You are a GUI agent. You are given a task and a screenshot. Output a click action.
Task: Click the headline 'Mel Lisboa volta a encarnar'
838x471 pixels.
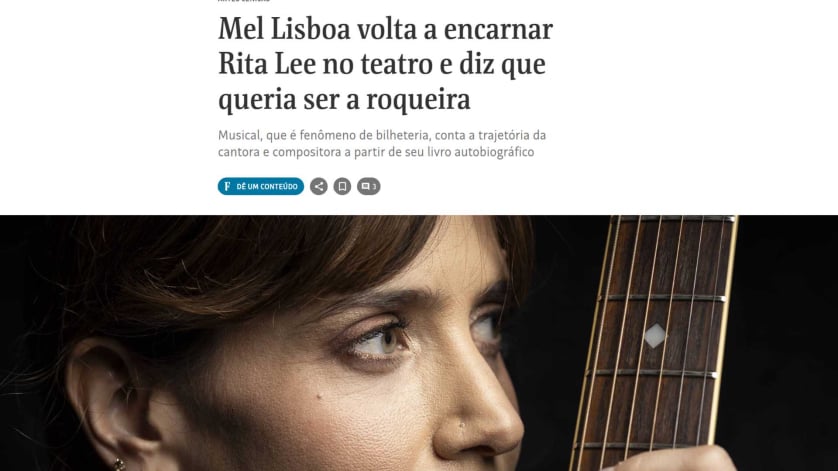click(385, 28)
